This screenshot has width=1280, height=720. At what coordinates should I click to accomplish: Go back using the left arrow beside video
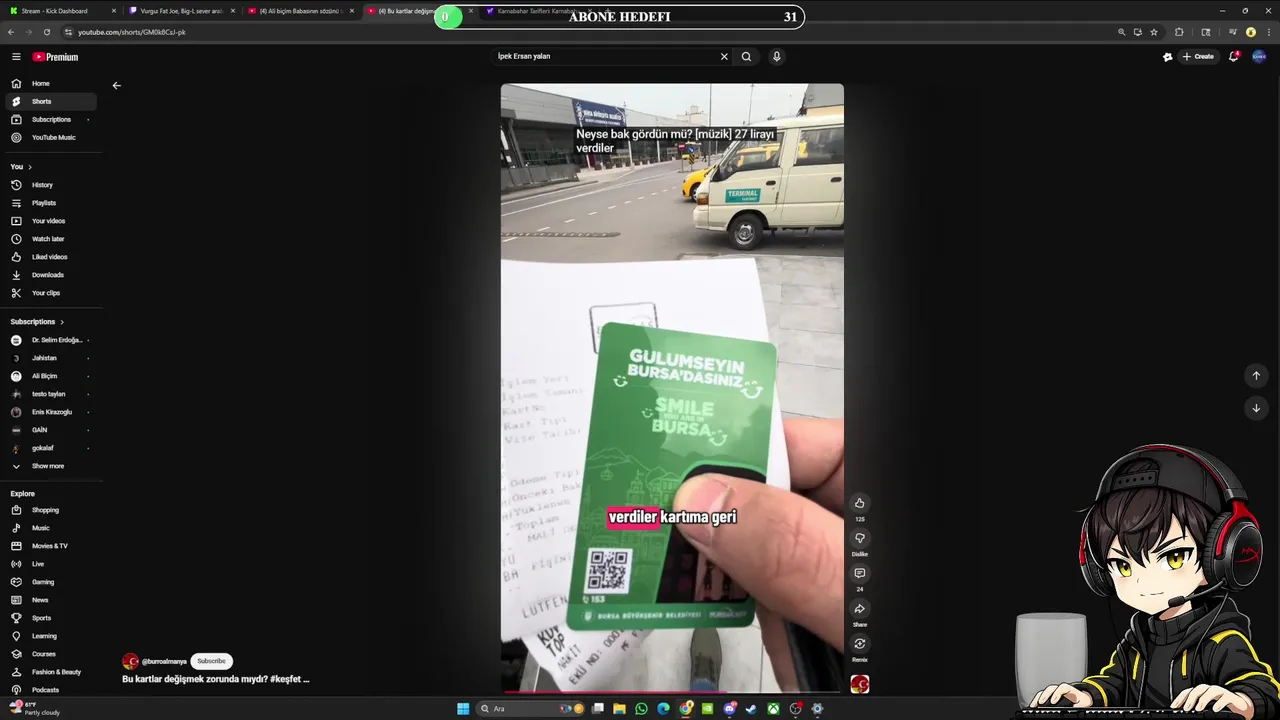[x=116, y=86]
